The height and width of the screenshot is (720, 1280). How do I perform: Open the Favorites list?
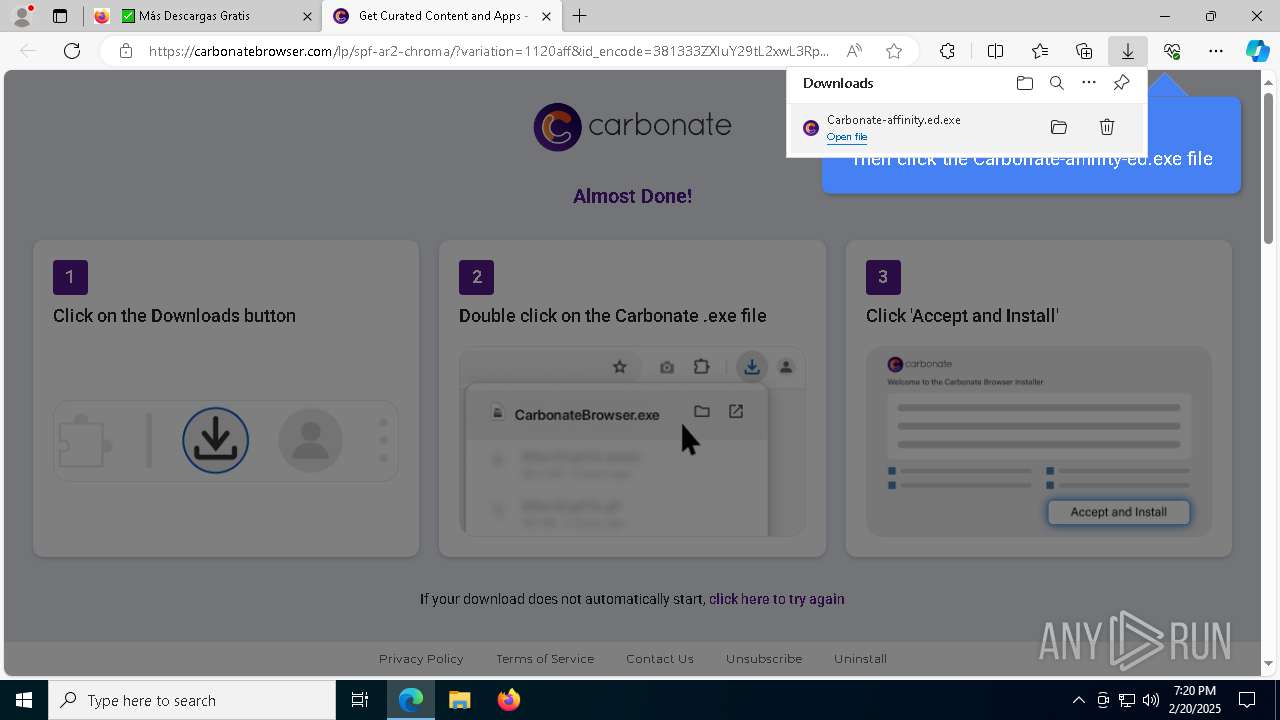pyautogui.click(x=1040, y=51)
